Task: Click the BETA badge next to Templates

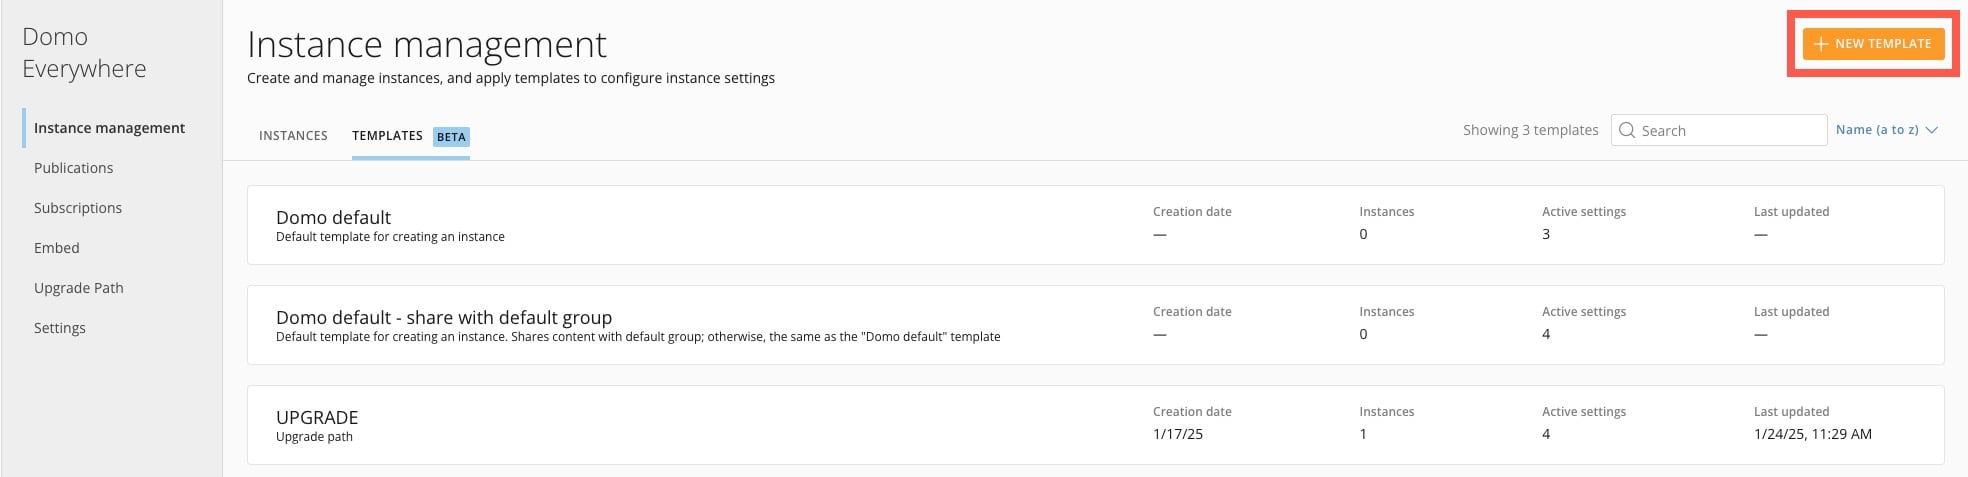Action: click(451, 137)
